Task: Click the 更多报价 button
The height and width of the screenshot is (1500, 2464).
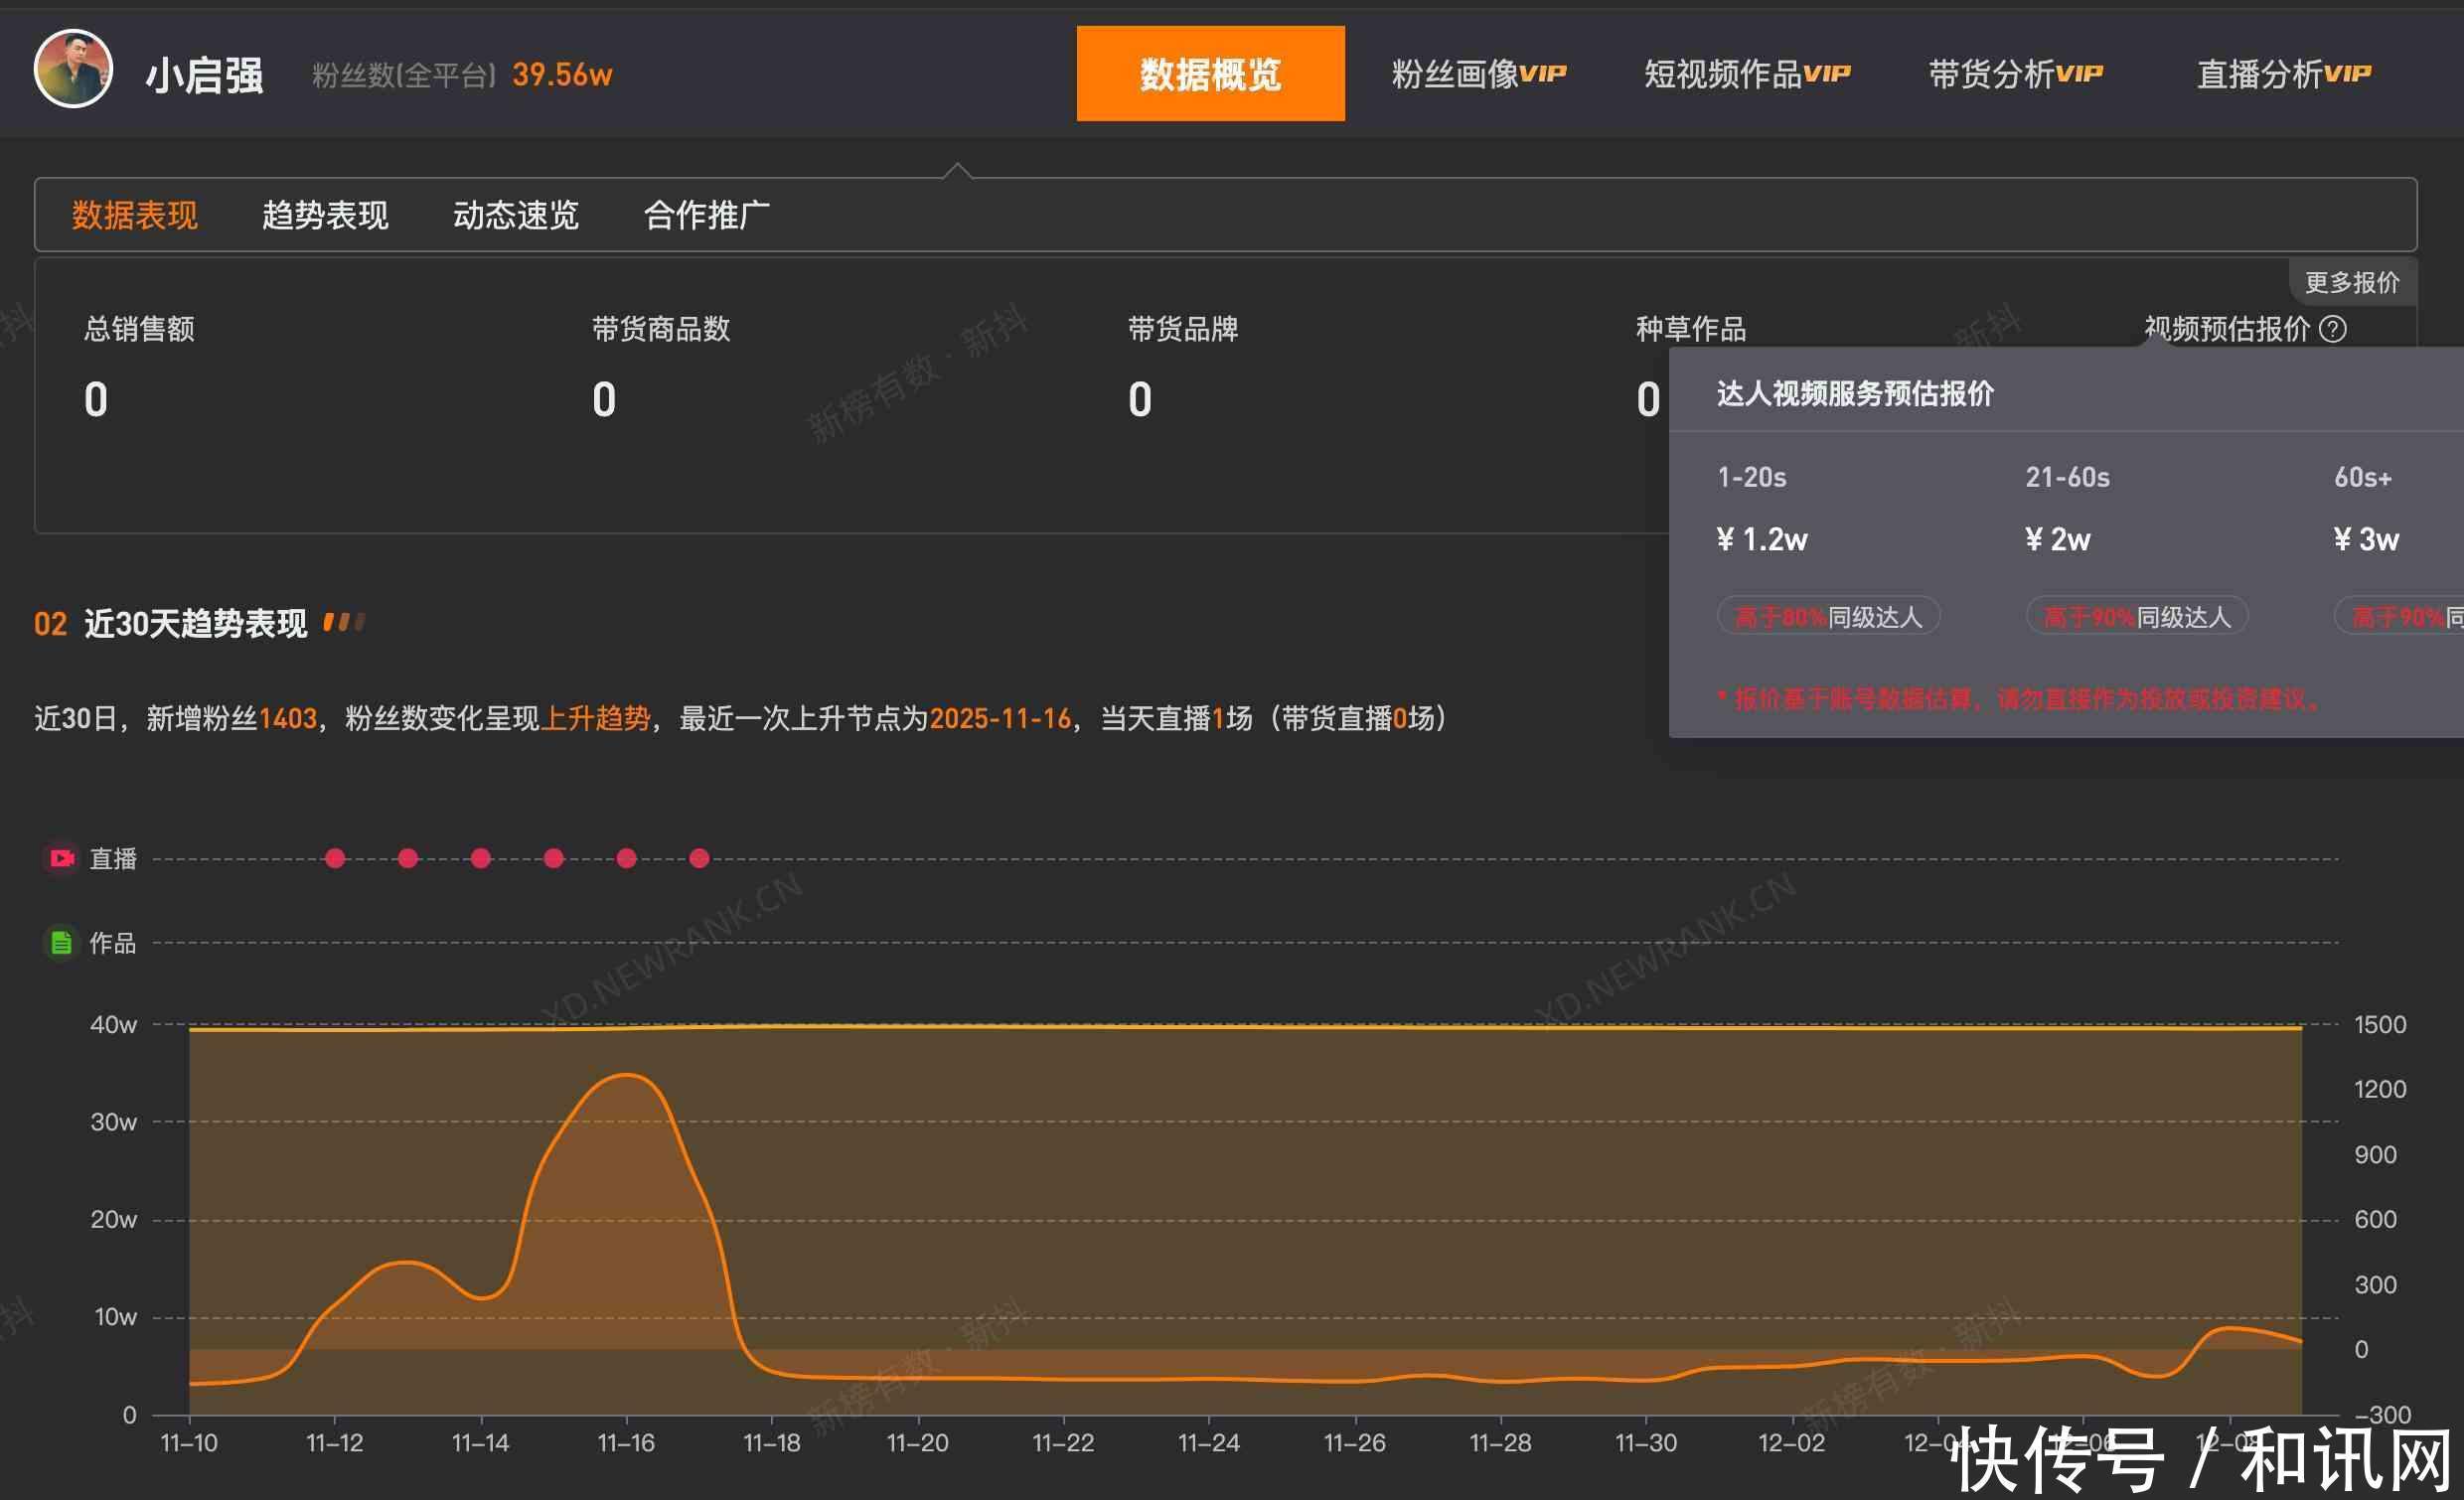Action: (2351, 283)
